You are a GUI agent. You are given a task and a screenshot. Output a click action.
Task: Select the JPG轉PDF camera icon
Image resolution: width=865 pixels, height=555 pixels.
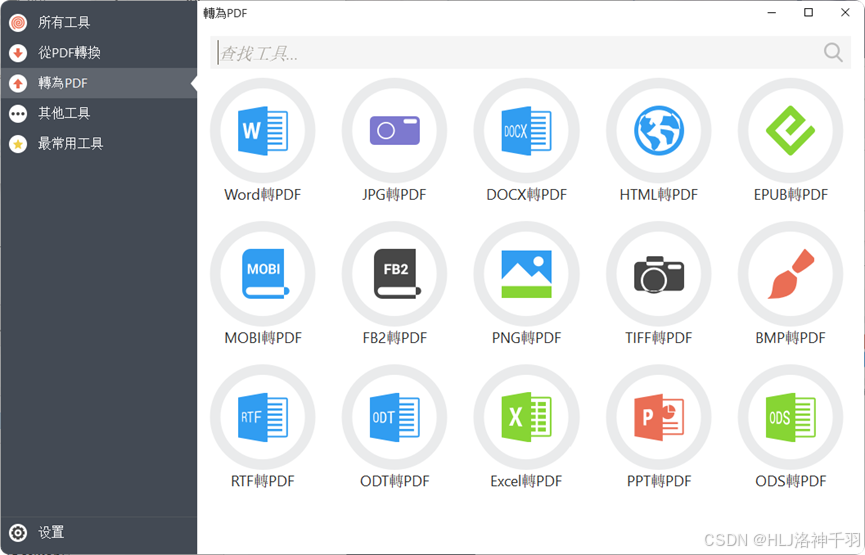point(394,131)
